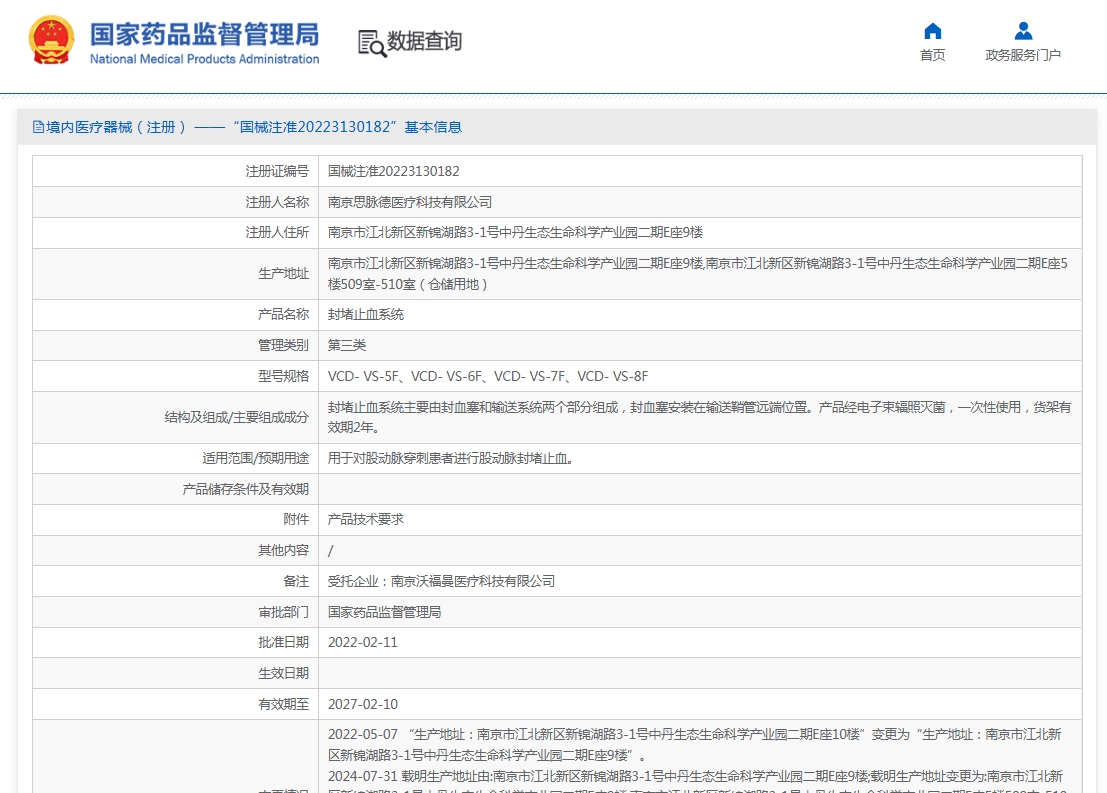
Task: Click the 有效期至 label
Action: click(x=283, y=704)
